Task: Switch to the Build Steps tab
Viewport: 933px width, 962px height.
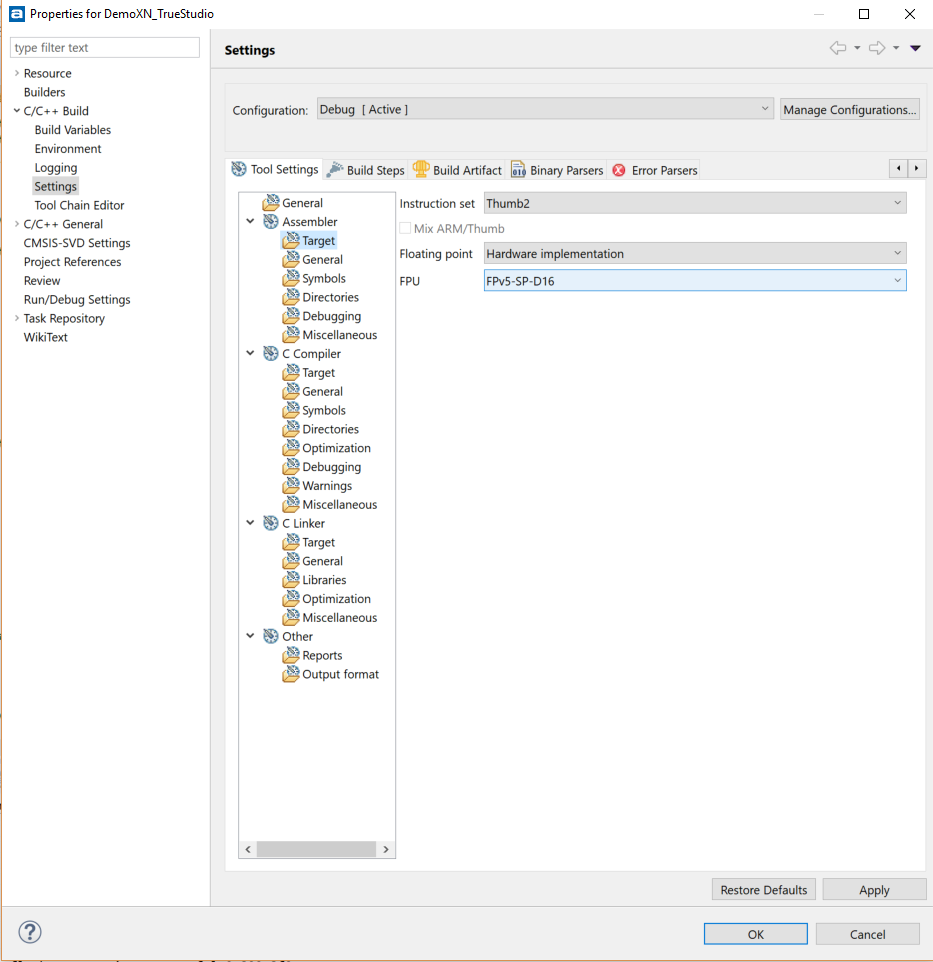Action: (366, 170)
